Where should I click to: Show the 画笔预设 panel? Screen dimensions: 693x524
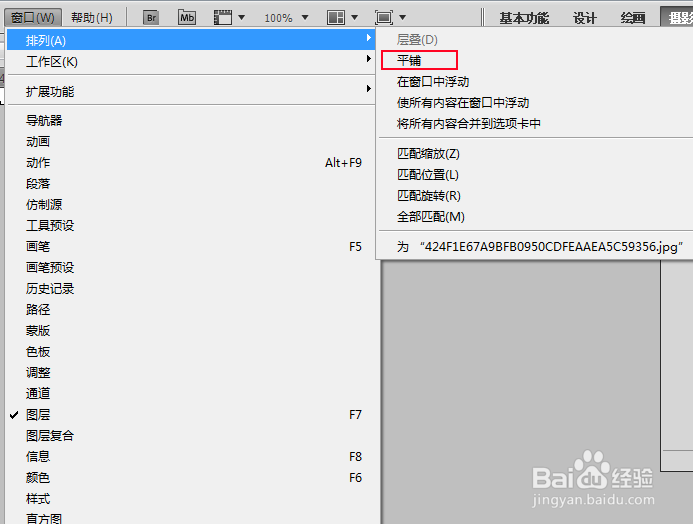pos(191,268)
